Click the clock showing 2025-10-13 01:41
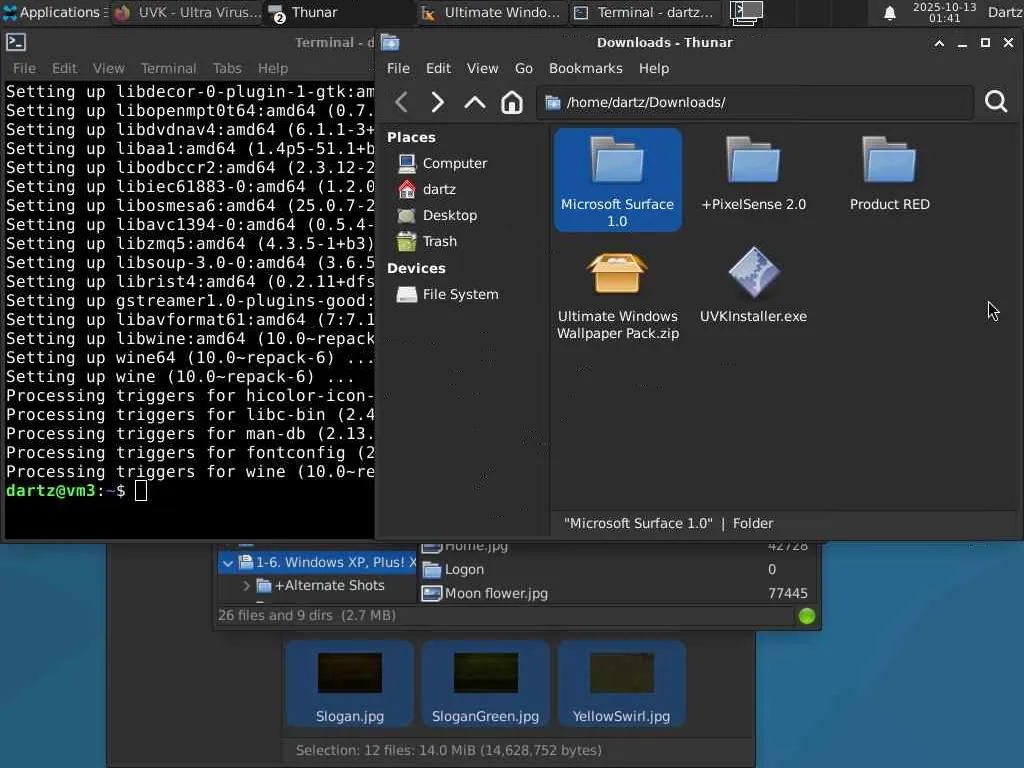 pos(944,12)
